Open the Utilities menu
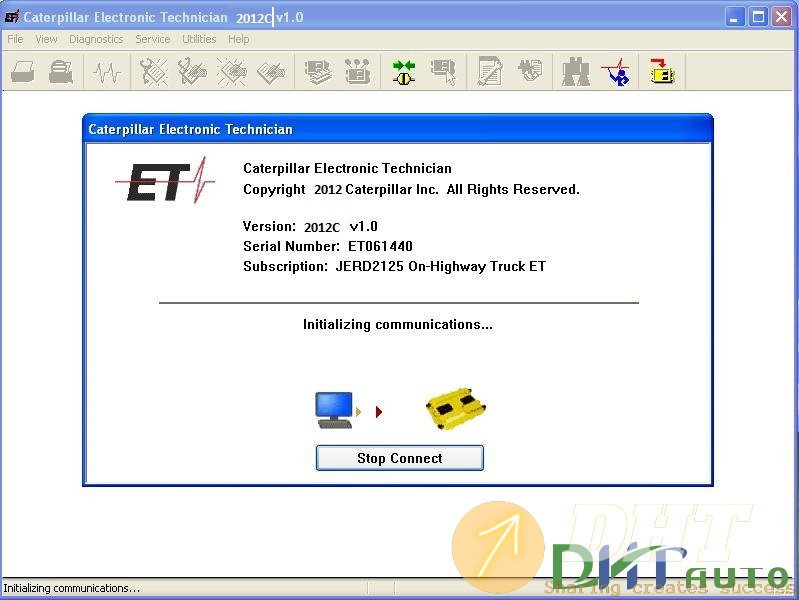The width and height of the screenshot is (799, 600). pyautogui.click(x=199, y=39)
